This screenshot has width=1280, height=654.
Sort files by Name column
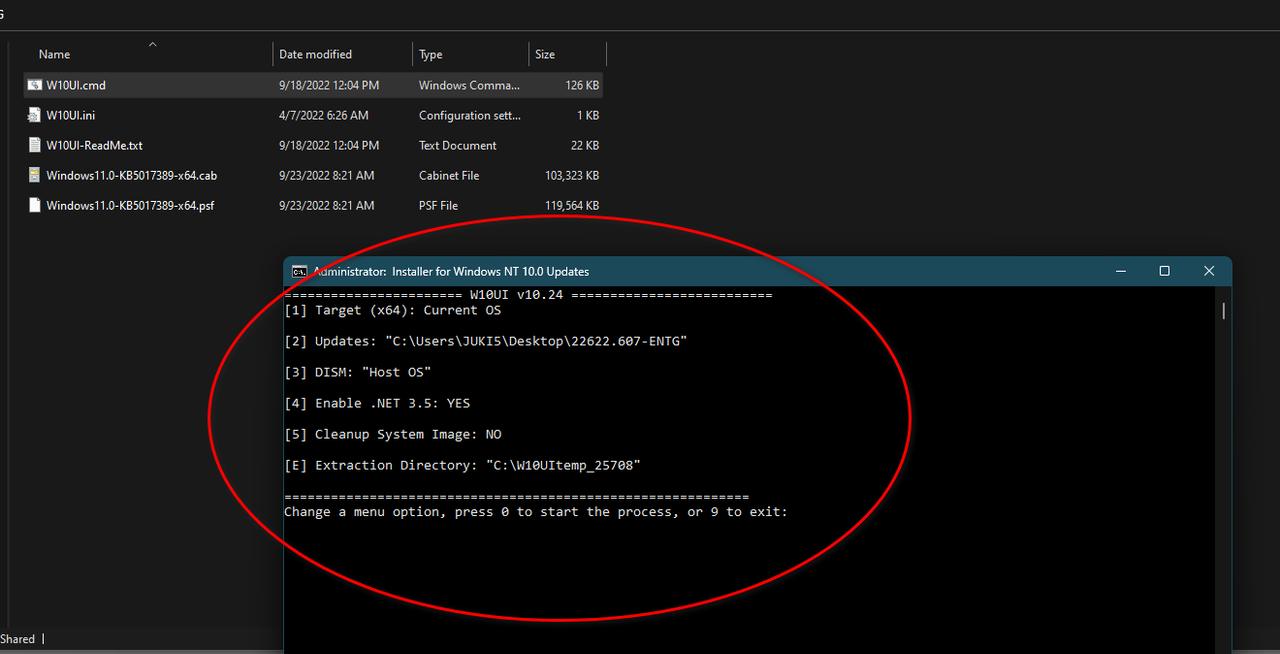pos(55,54)
